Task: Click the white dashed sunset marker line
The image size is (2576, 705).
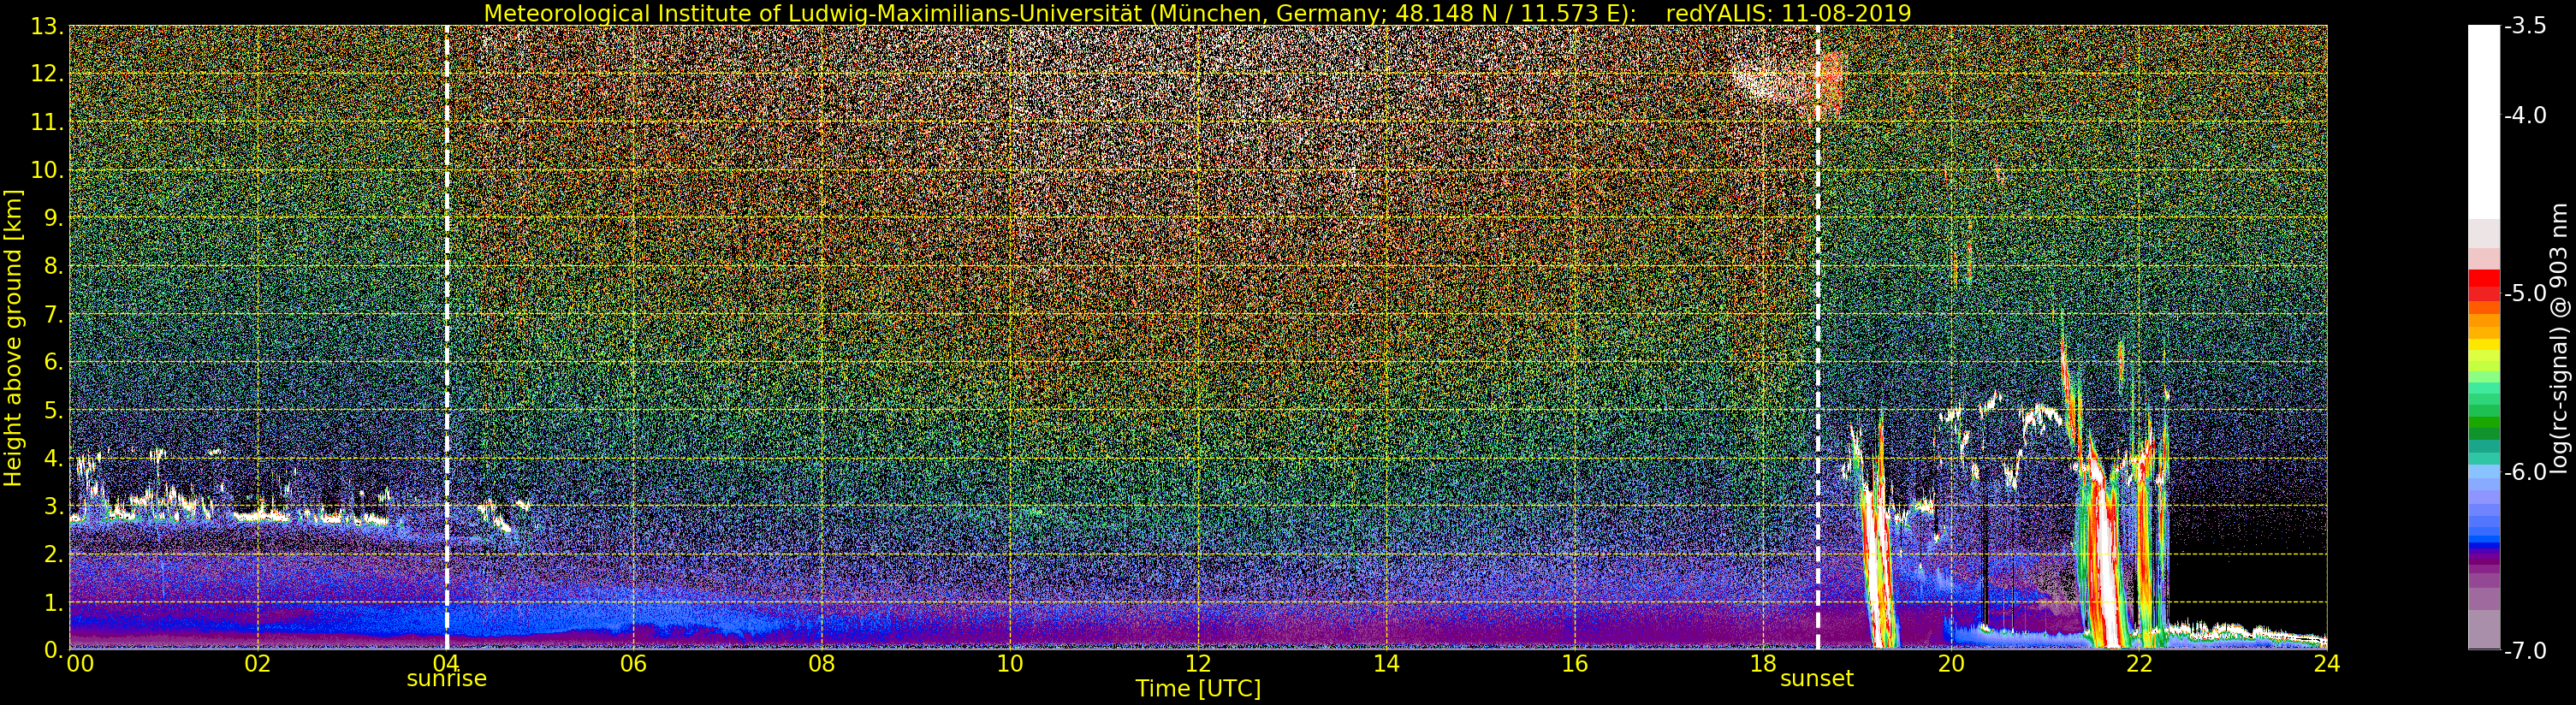Action: pos(1817,337)
